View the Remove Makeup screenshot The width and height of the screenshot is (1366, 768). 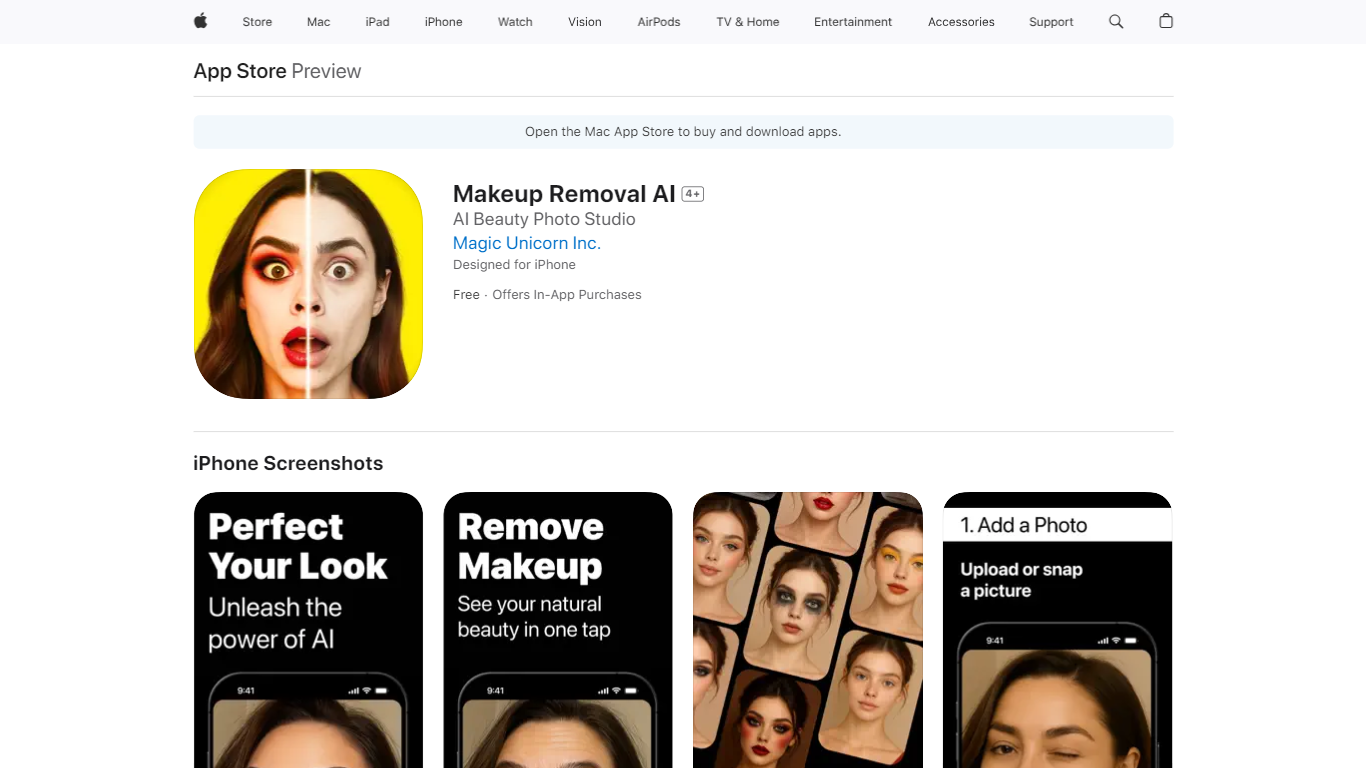558,630
